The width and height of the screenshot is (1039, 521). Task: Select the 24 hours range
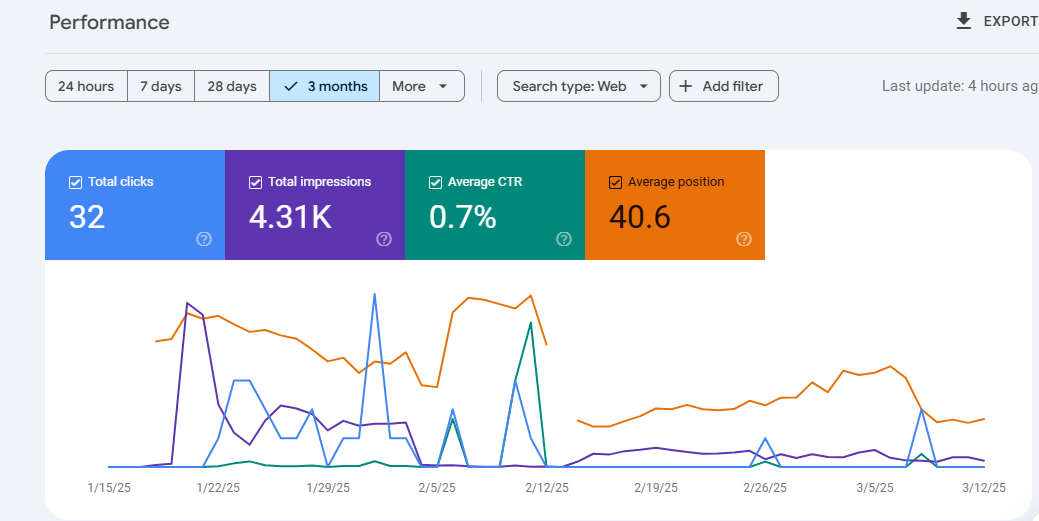click(x=86, y=86)
